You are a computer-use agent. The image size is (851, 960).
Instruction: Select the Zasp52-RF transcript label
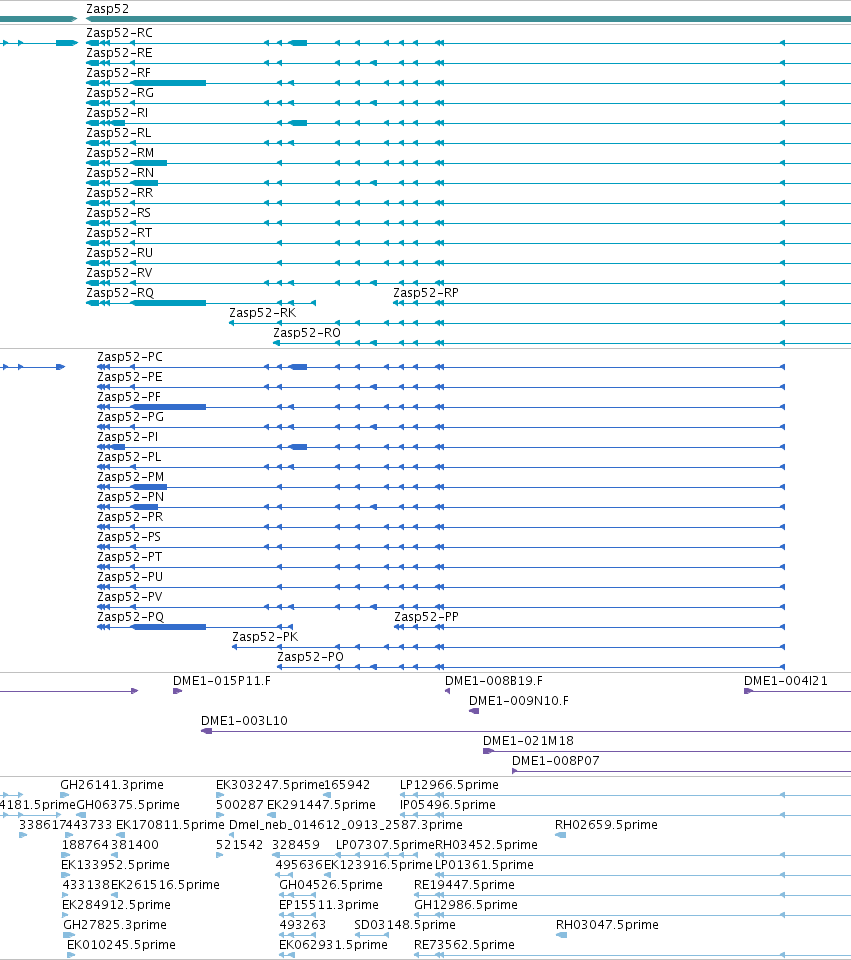[118, 73]
